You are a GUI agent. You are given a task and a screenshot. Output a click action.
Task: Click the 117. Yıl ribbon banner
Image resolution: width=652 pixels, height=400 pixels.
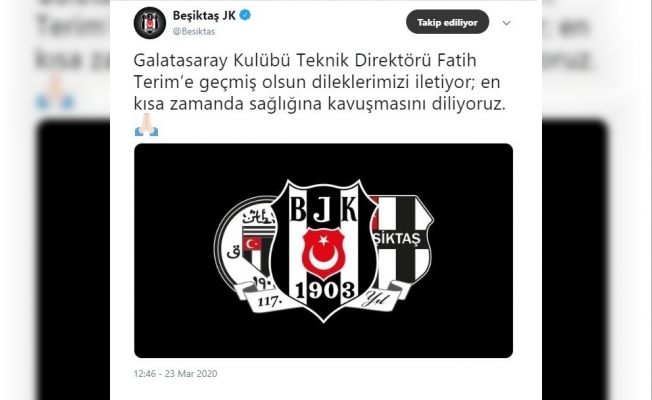pyautogui.click(x=324, y=298)
